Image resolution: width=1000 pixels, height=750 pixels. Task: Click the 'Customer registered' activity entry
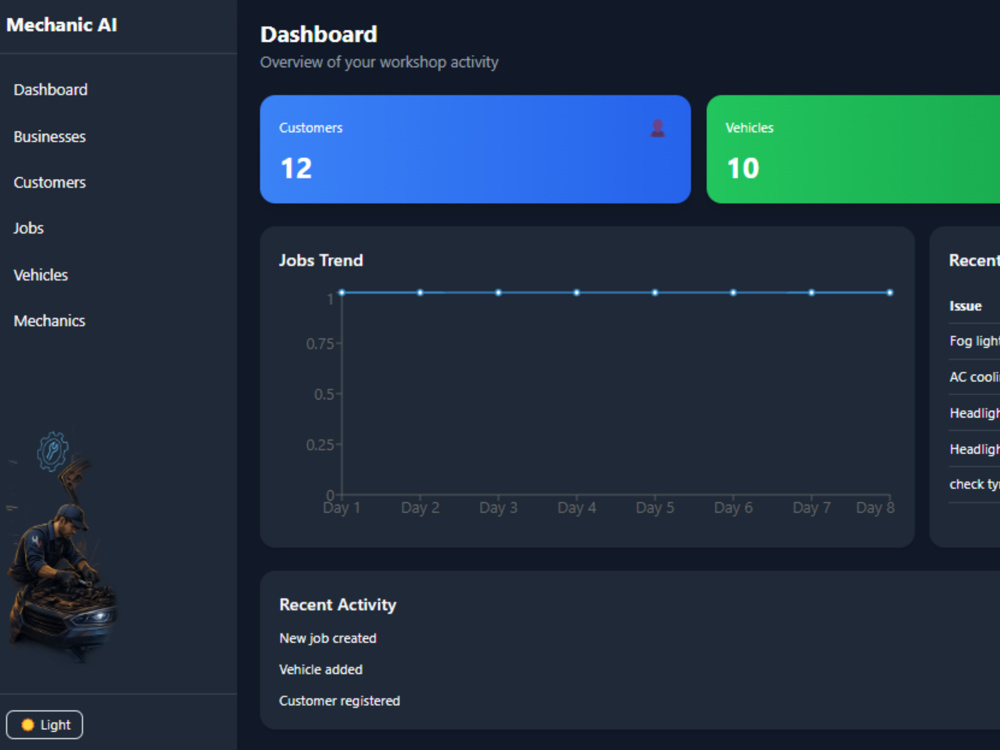(x=339, y=701)
